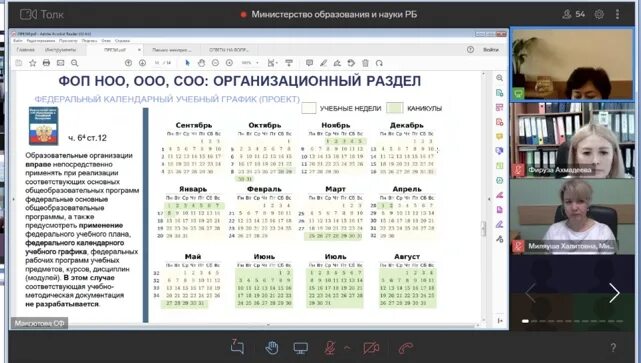Expand microphone options chevron next to mic
The height and width of the screenshot is (363, 641).
347,348
